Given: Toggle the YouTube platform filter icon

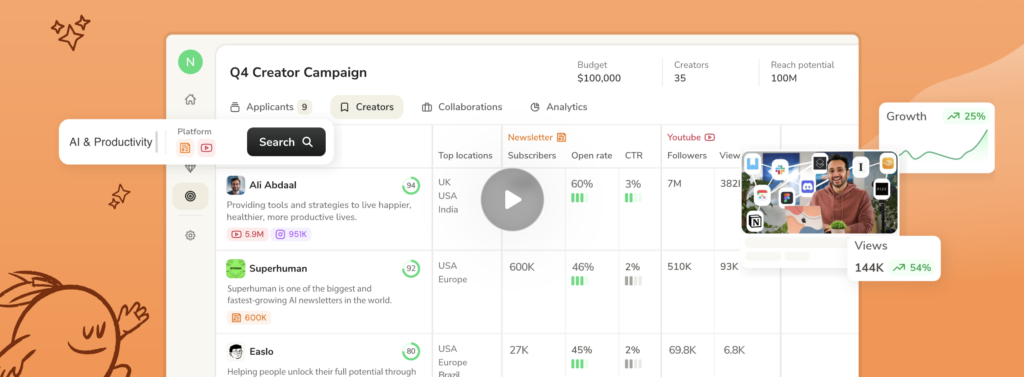Looking at the screenshot, I should 206,148.
